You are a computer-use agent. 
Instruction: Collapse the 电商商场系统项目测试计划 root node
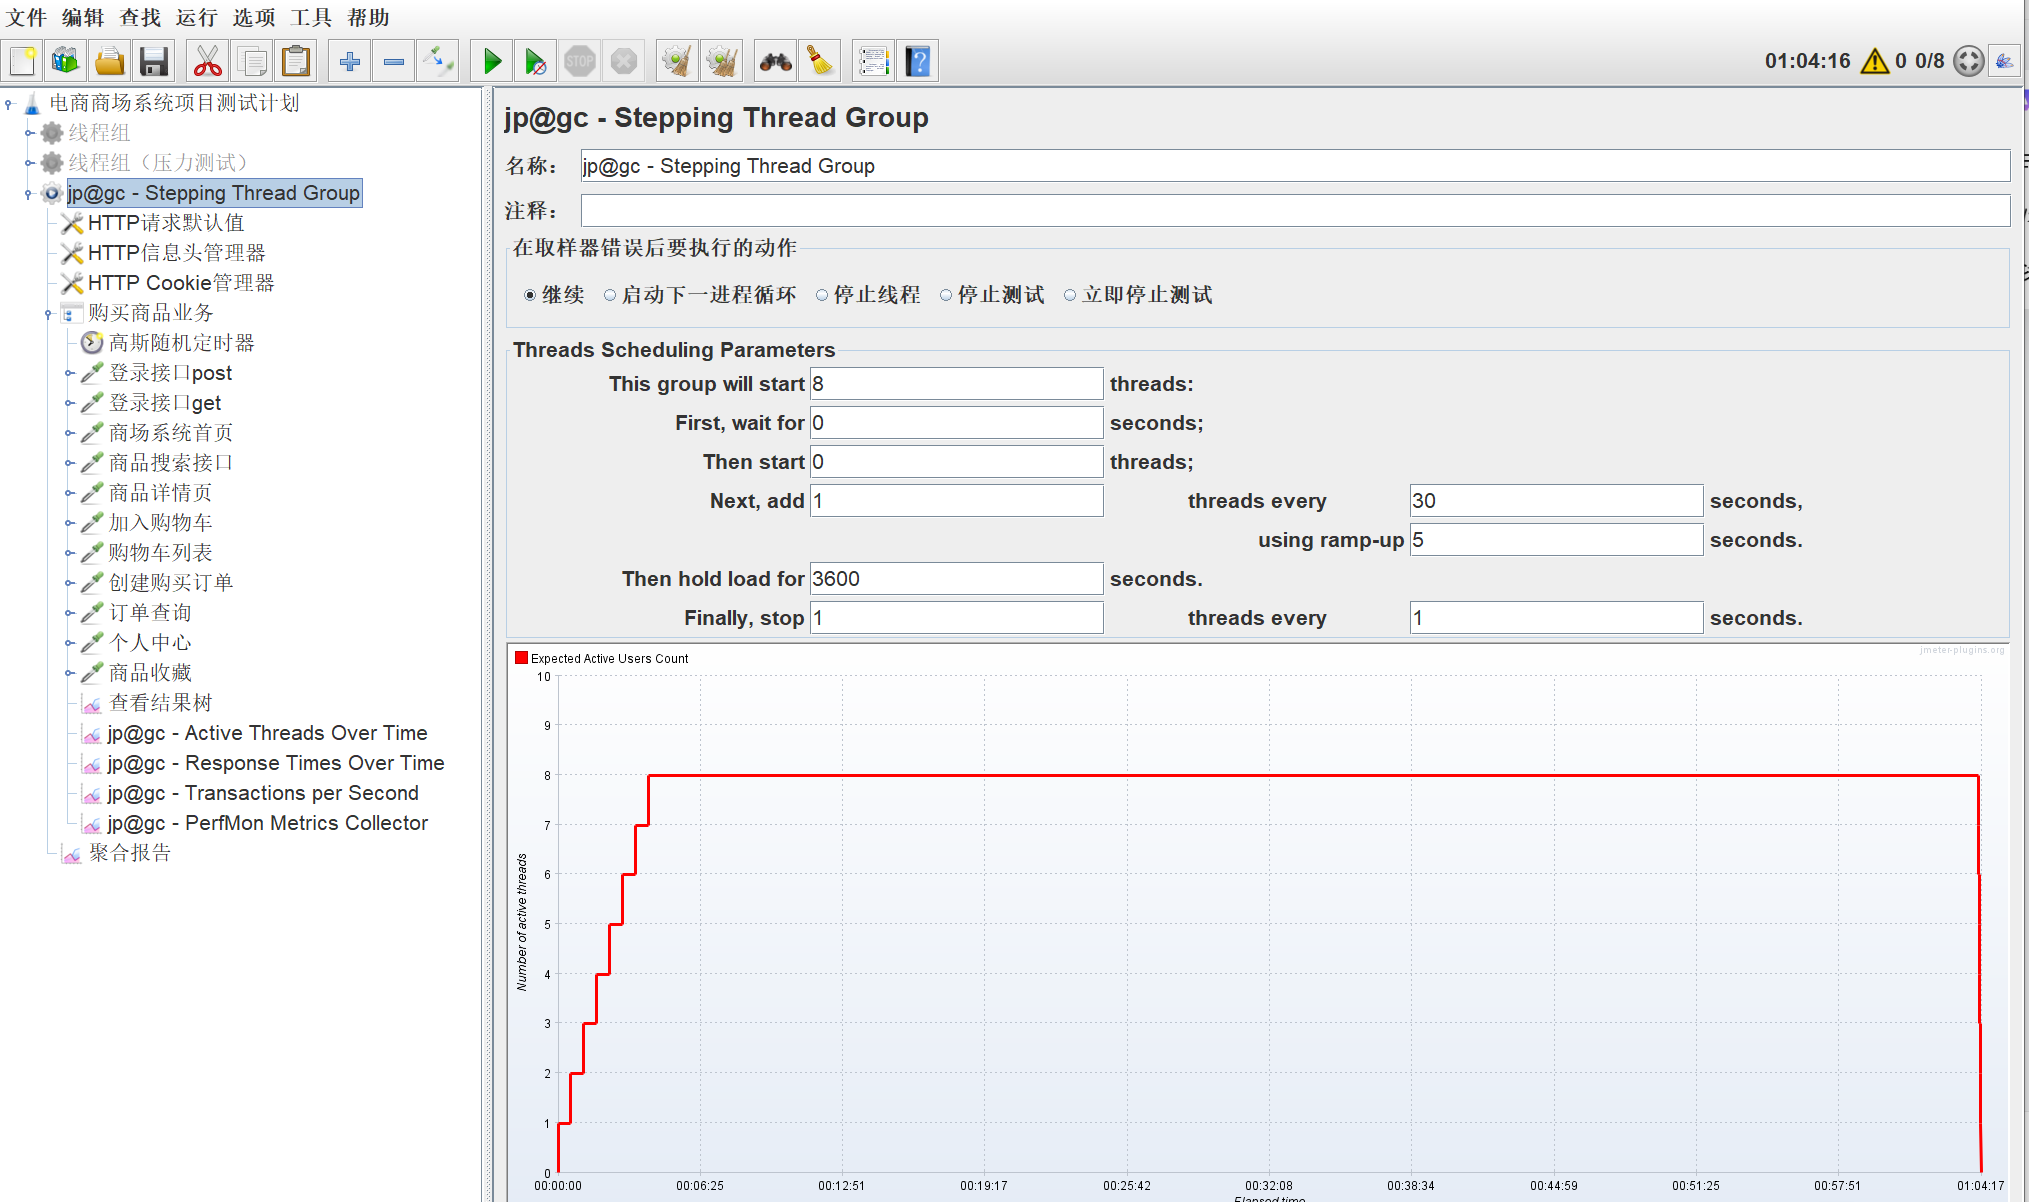coord(9,103)
